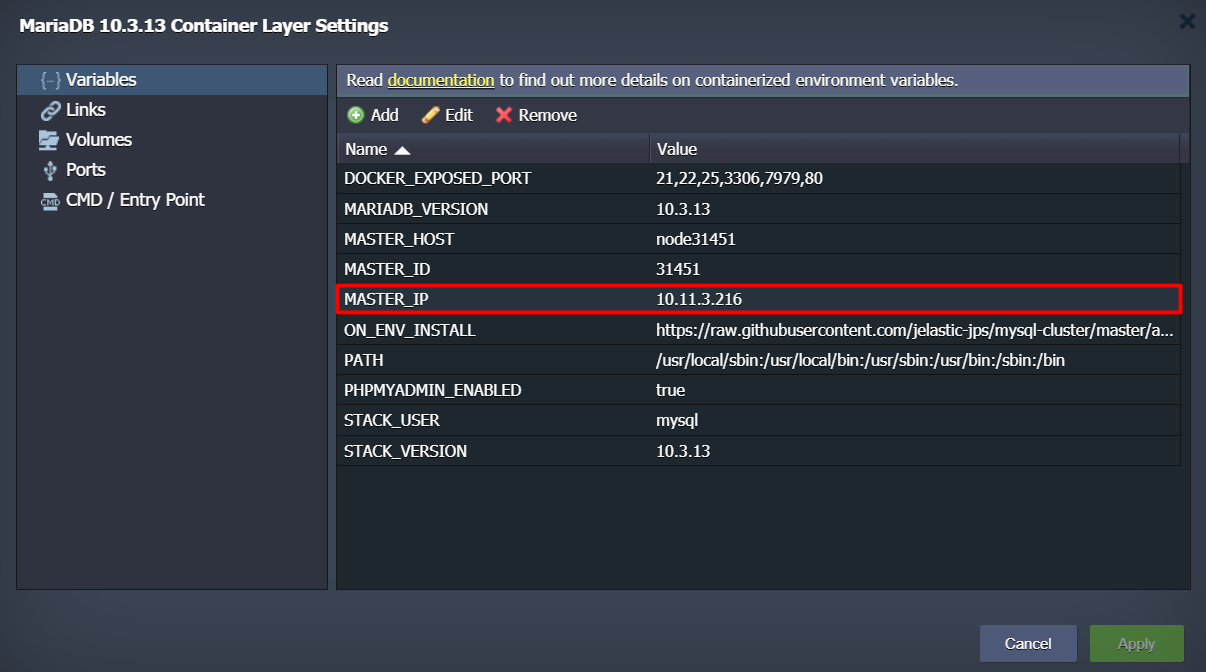Click the Value column header
Viewport: 1206px width, 672px height.
click(677, 149)
